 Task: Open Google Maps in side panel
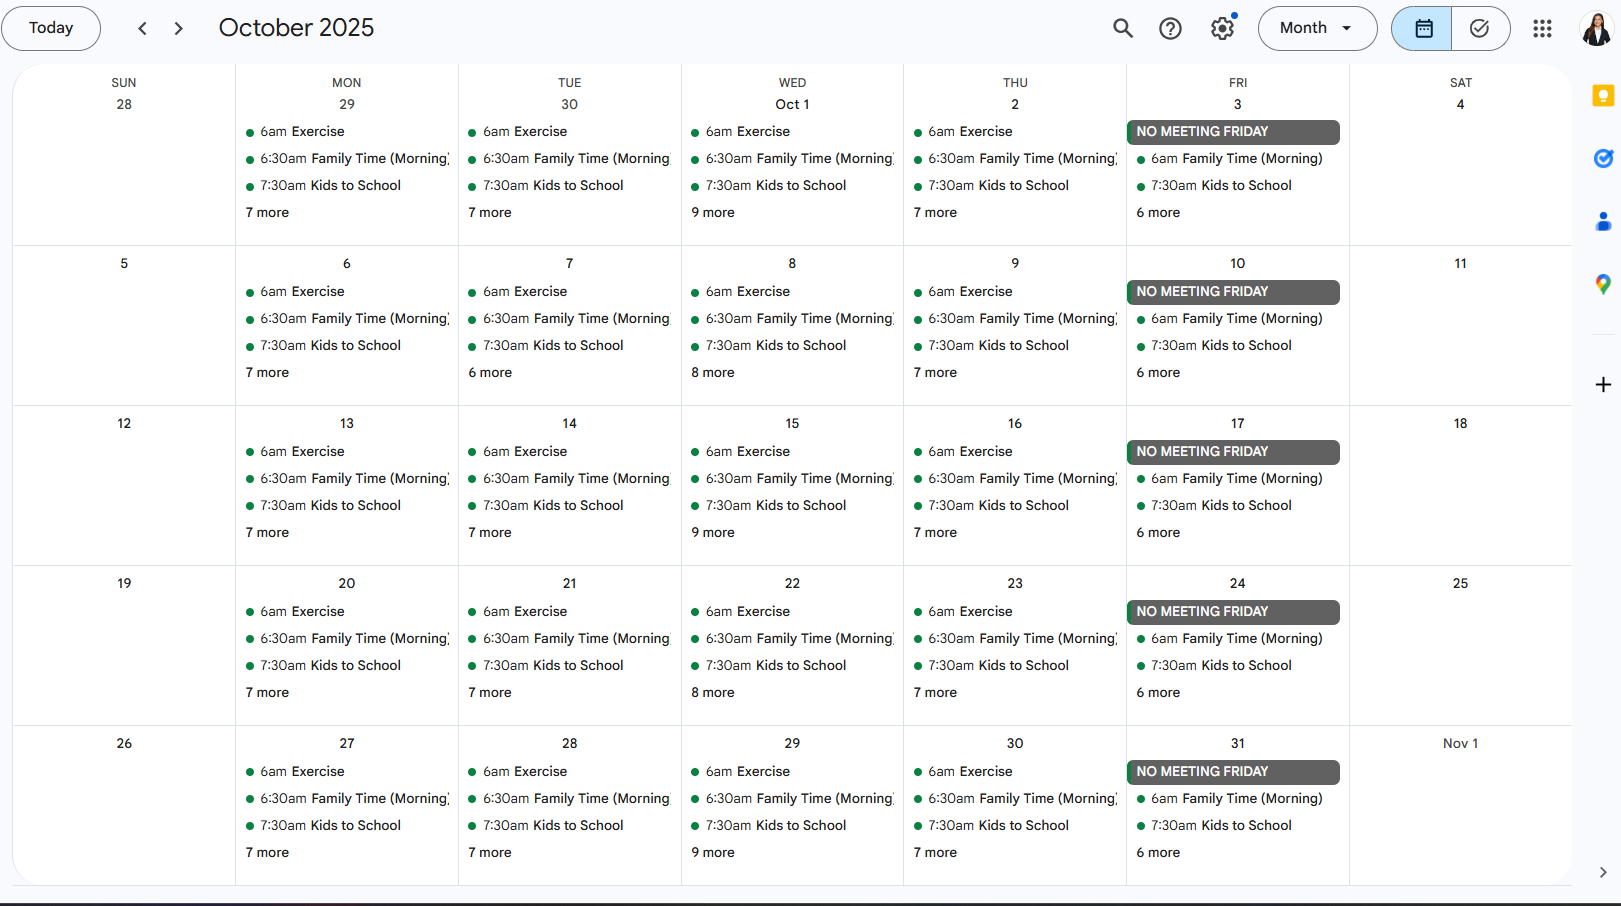click(x=1603, y=285)
